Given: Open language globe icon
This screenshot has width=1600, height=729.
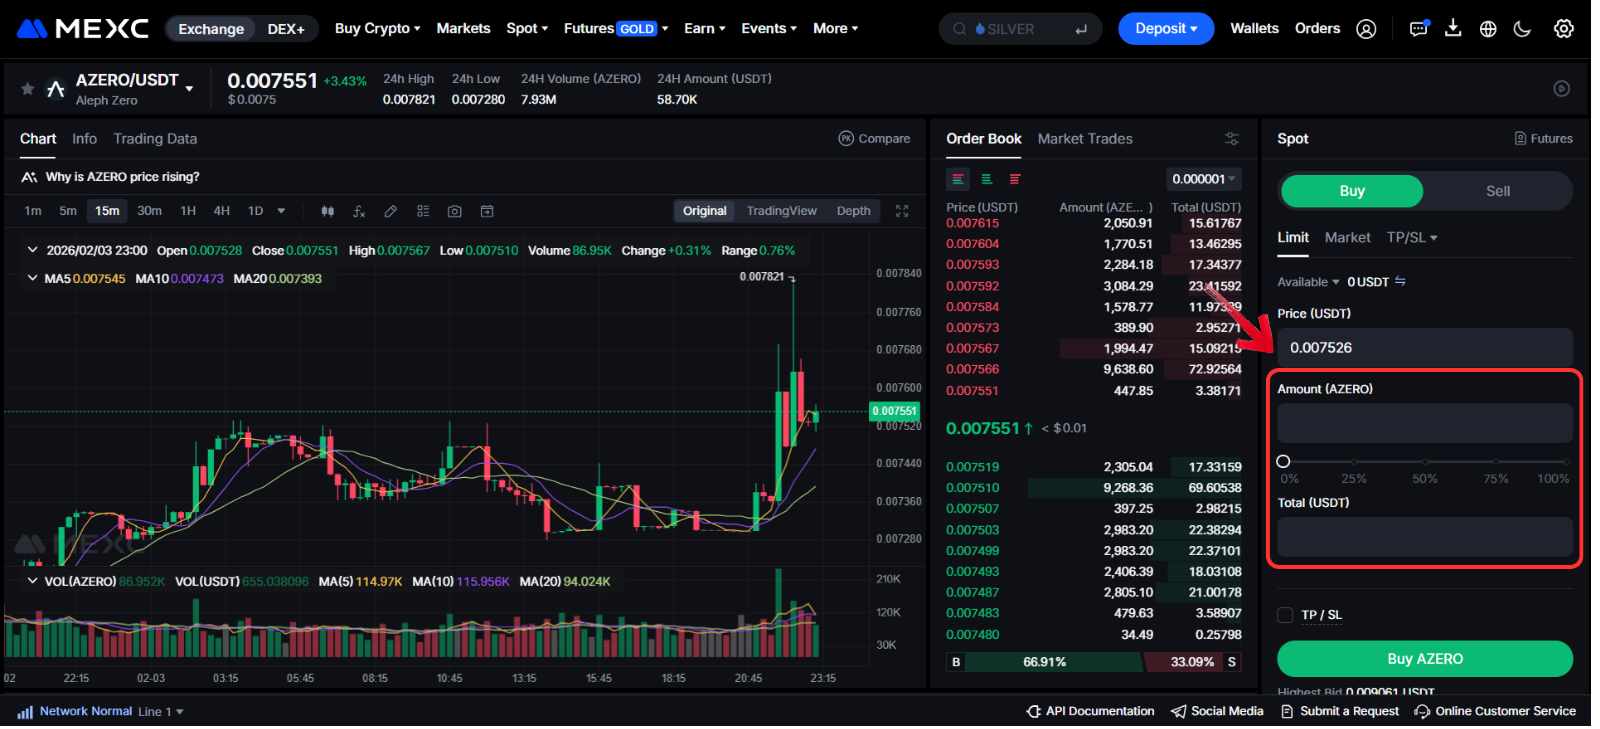Looking at the screenshot, I should [1488, 29].
